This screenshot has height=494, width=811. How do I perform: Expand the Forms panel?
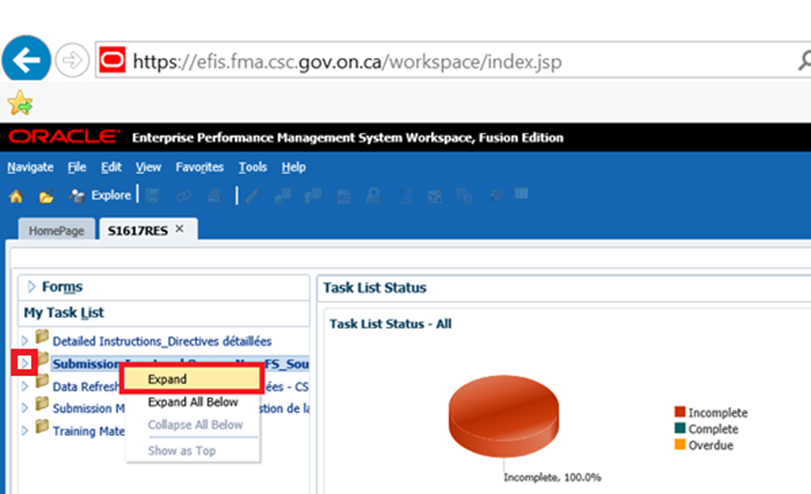pyautogui.click(x=32, y=287)
